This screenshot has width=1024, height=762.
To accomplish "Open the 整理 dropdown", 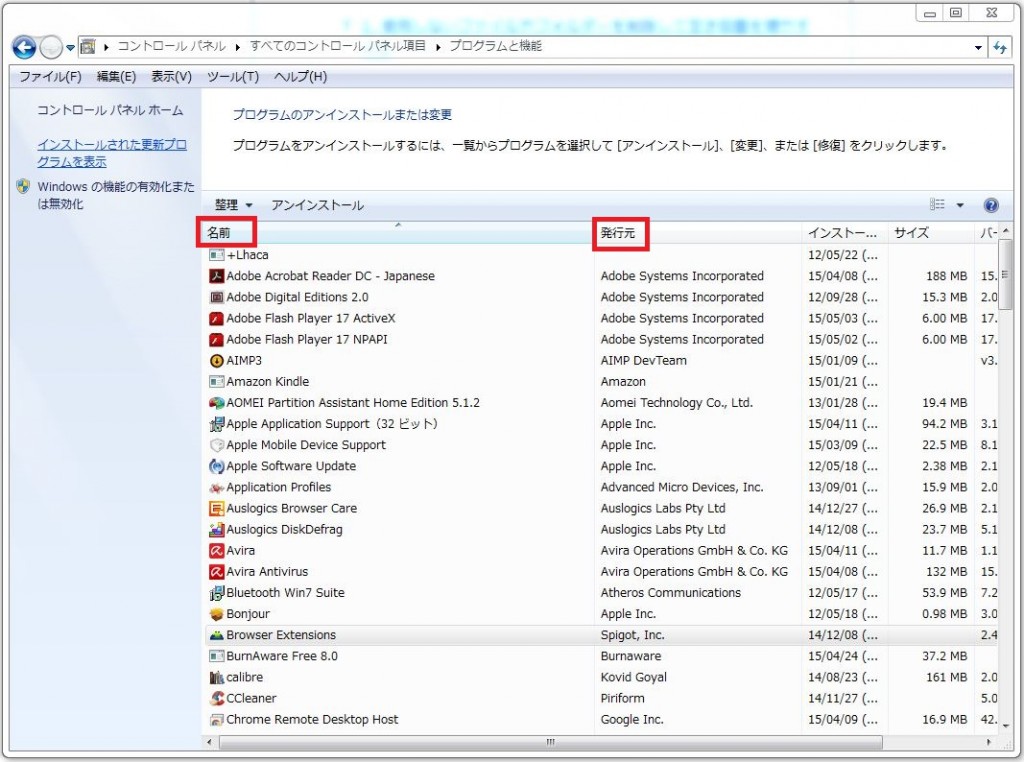I will pos(233,205).
